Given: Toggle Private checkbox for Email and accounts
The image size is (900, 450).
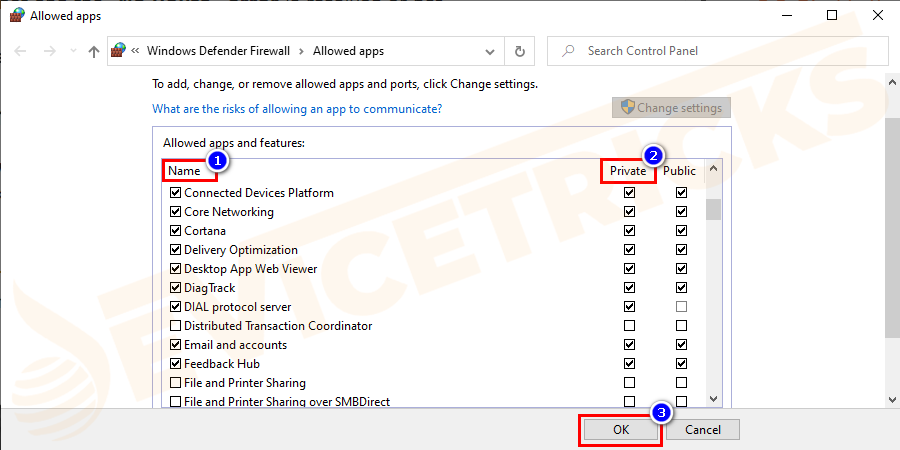Looking at the screenshot, I should 630,345.
